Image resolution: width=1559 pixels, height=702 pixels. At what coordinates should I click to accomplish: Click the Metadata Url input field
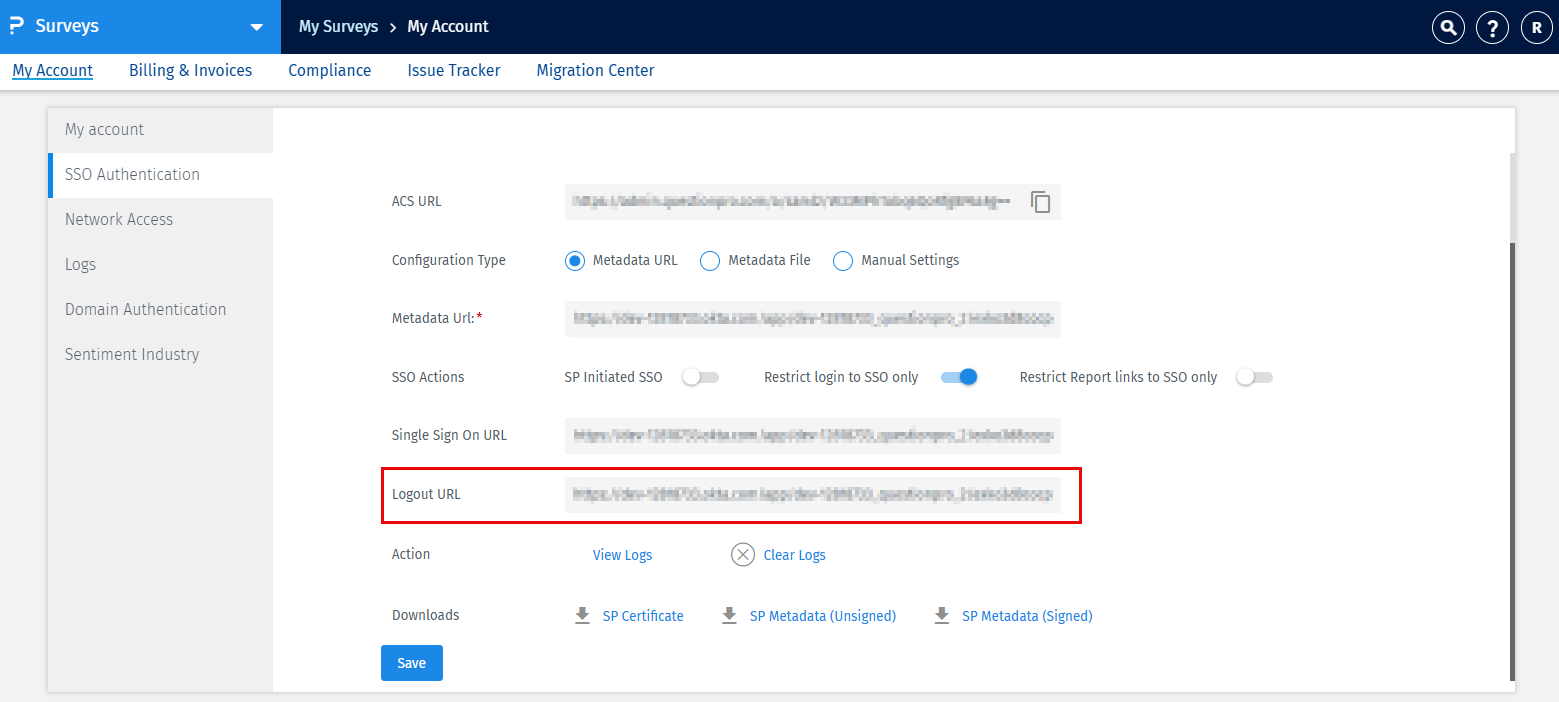812,319
